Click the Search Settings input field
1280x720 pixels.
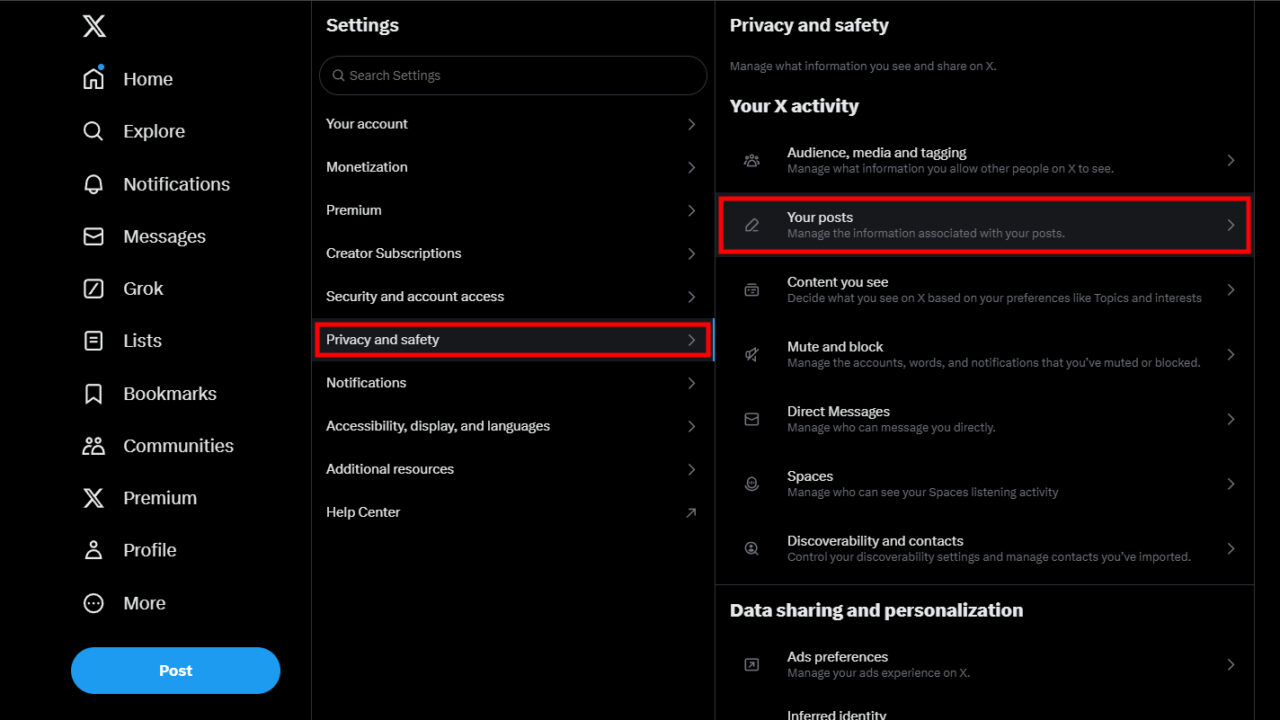(x=512, y=75)
